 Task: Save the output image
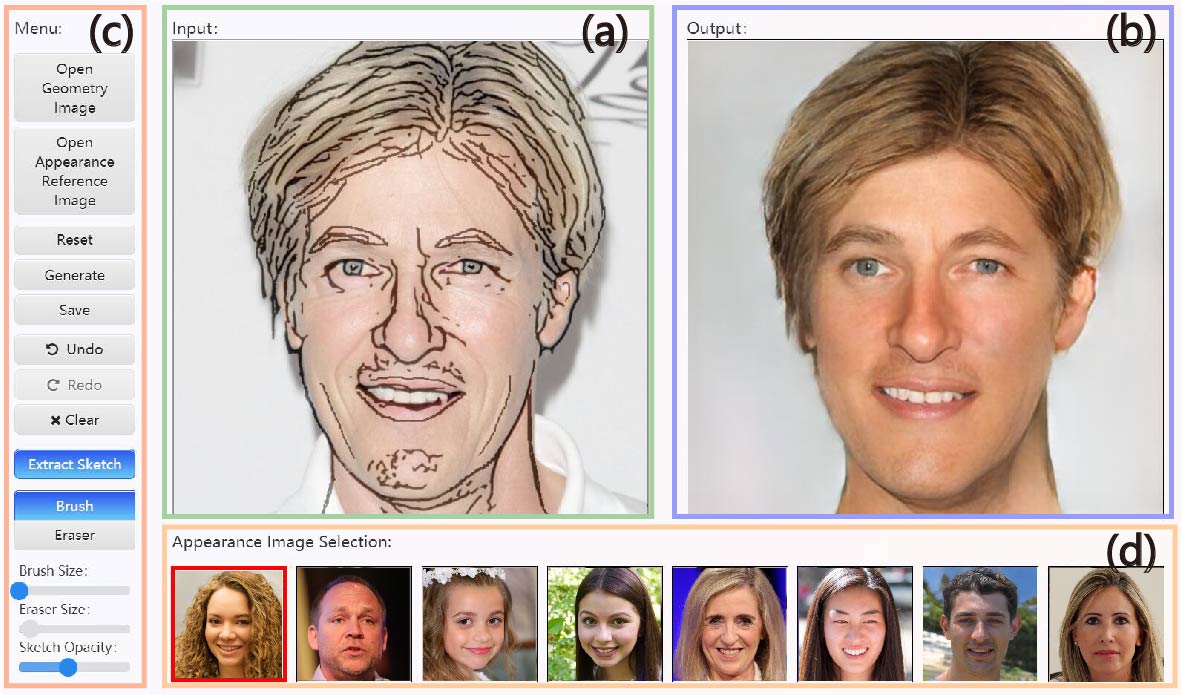[74, 310]
